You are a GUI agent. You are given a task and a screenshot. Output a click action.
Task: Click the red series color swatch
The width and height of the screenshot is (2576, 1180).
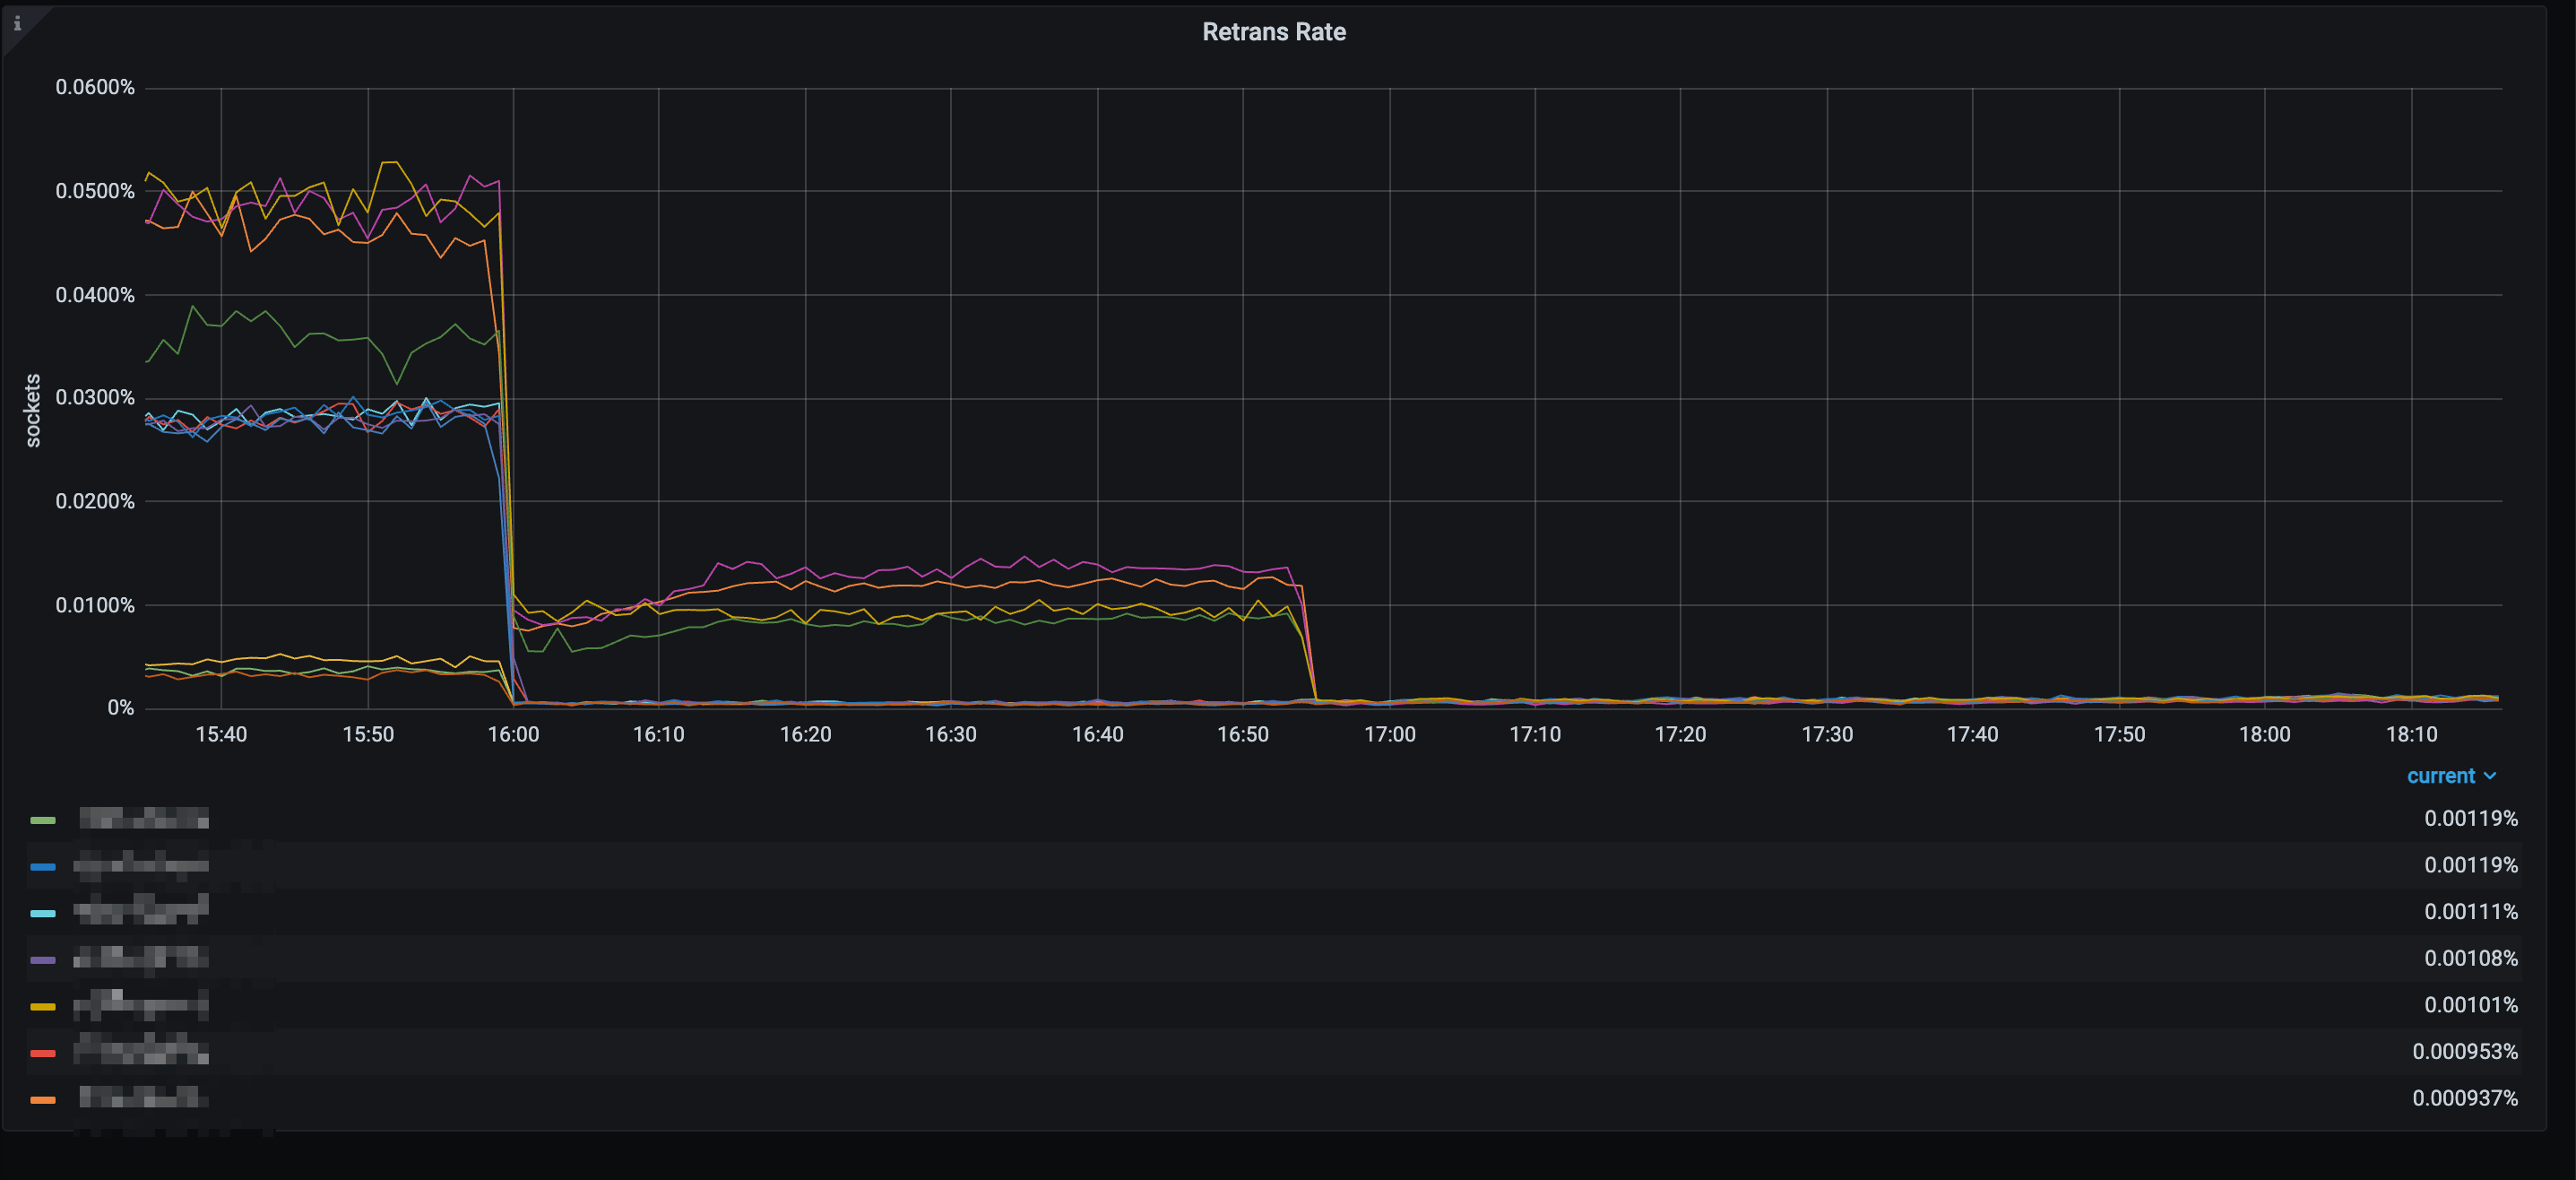[43, 1053]
